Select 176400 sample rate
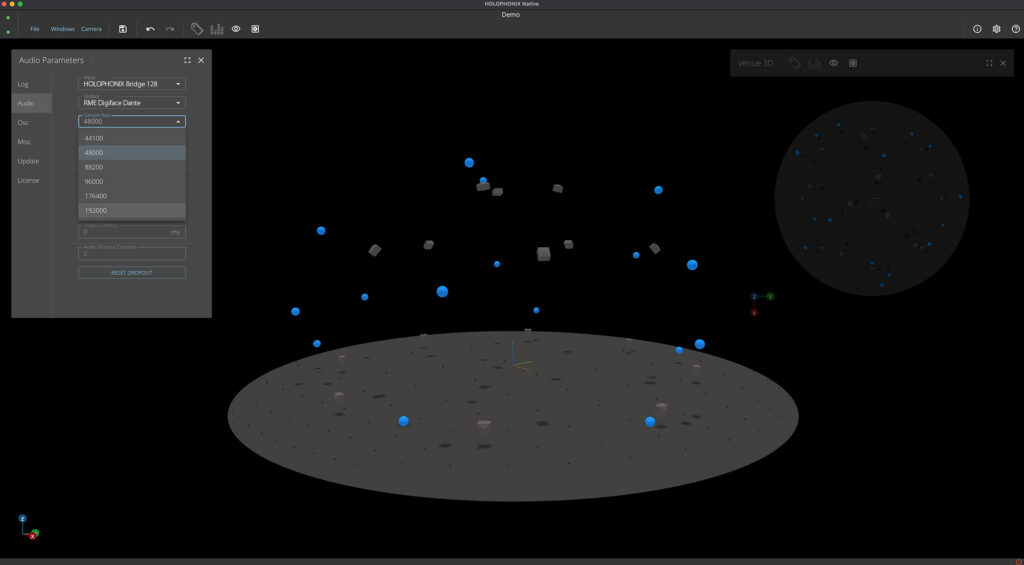The image size is (1024, 565). point(132,196)
